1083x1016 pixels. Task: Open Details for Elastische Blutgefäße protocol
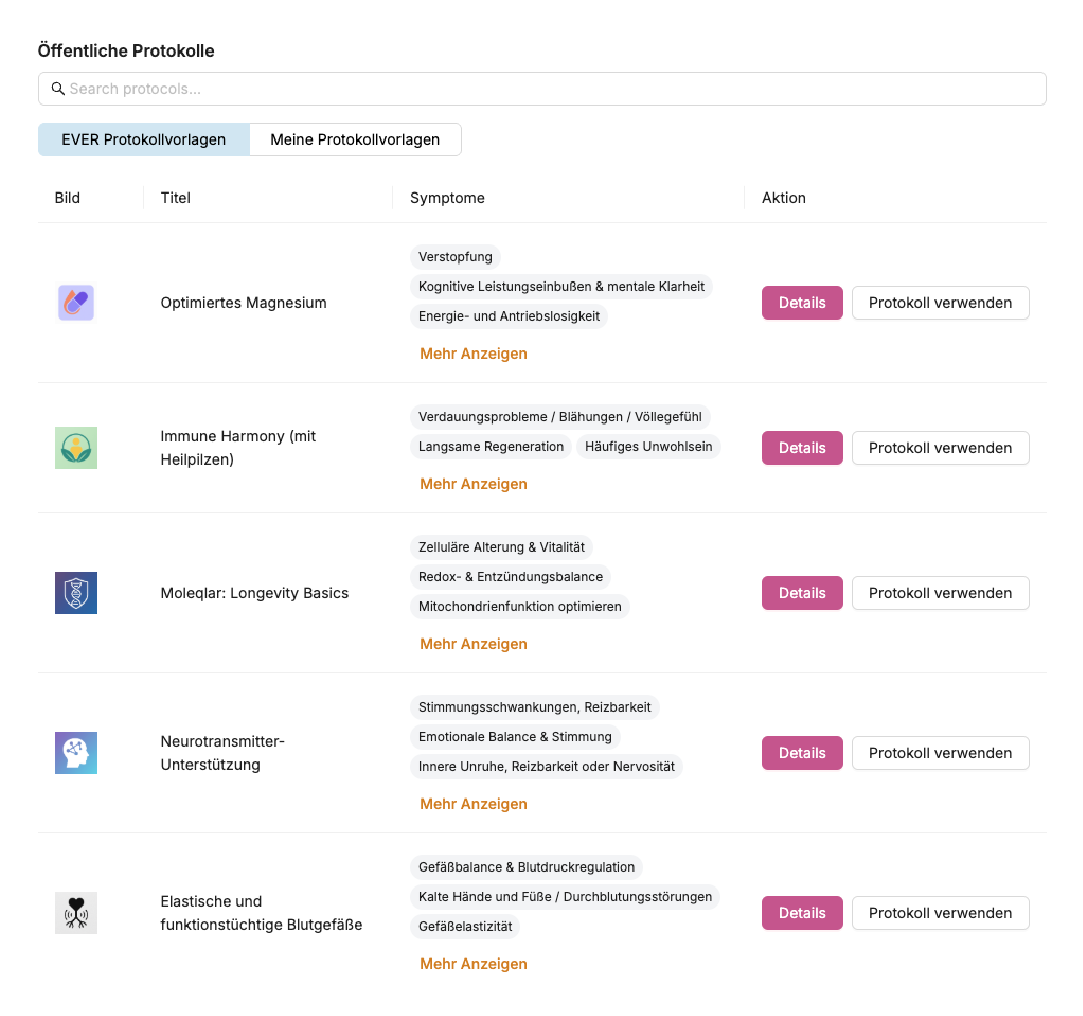[802, 913]
